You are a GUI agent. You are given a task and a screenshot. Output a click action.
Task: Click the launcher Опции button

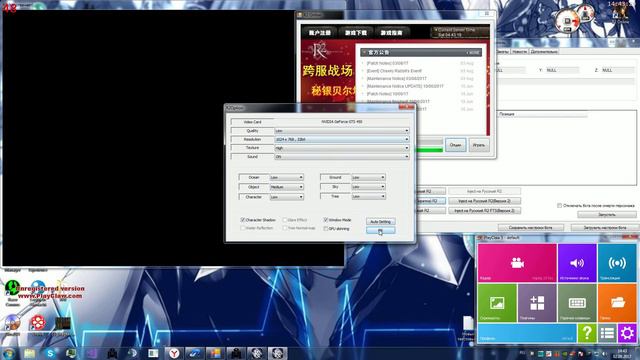point(455,145)
